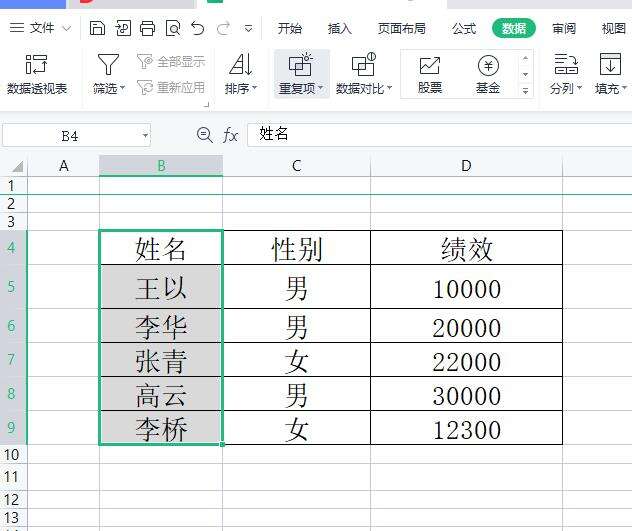Click 全部显示 filter option

[171, 62]
